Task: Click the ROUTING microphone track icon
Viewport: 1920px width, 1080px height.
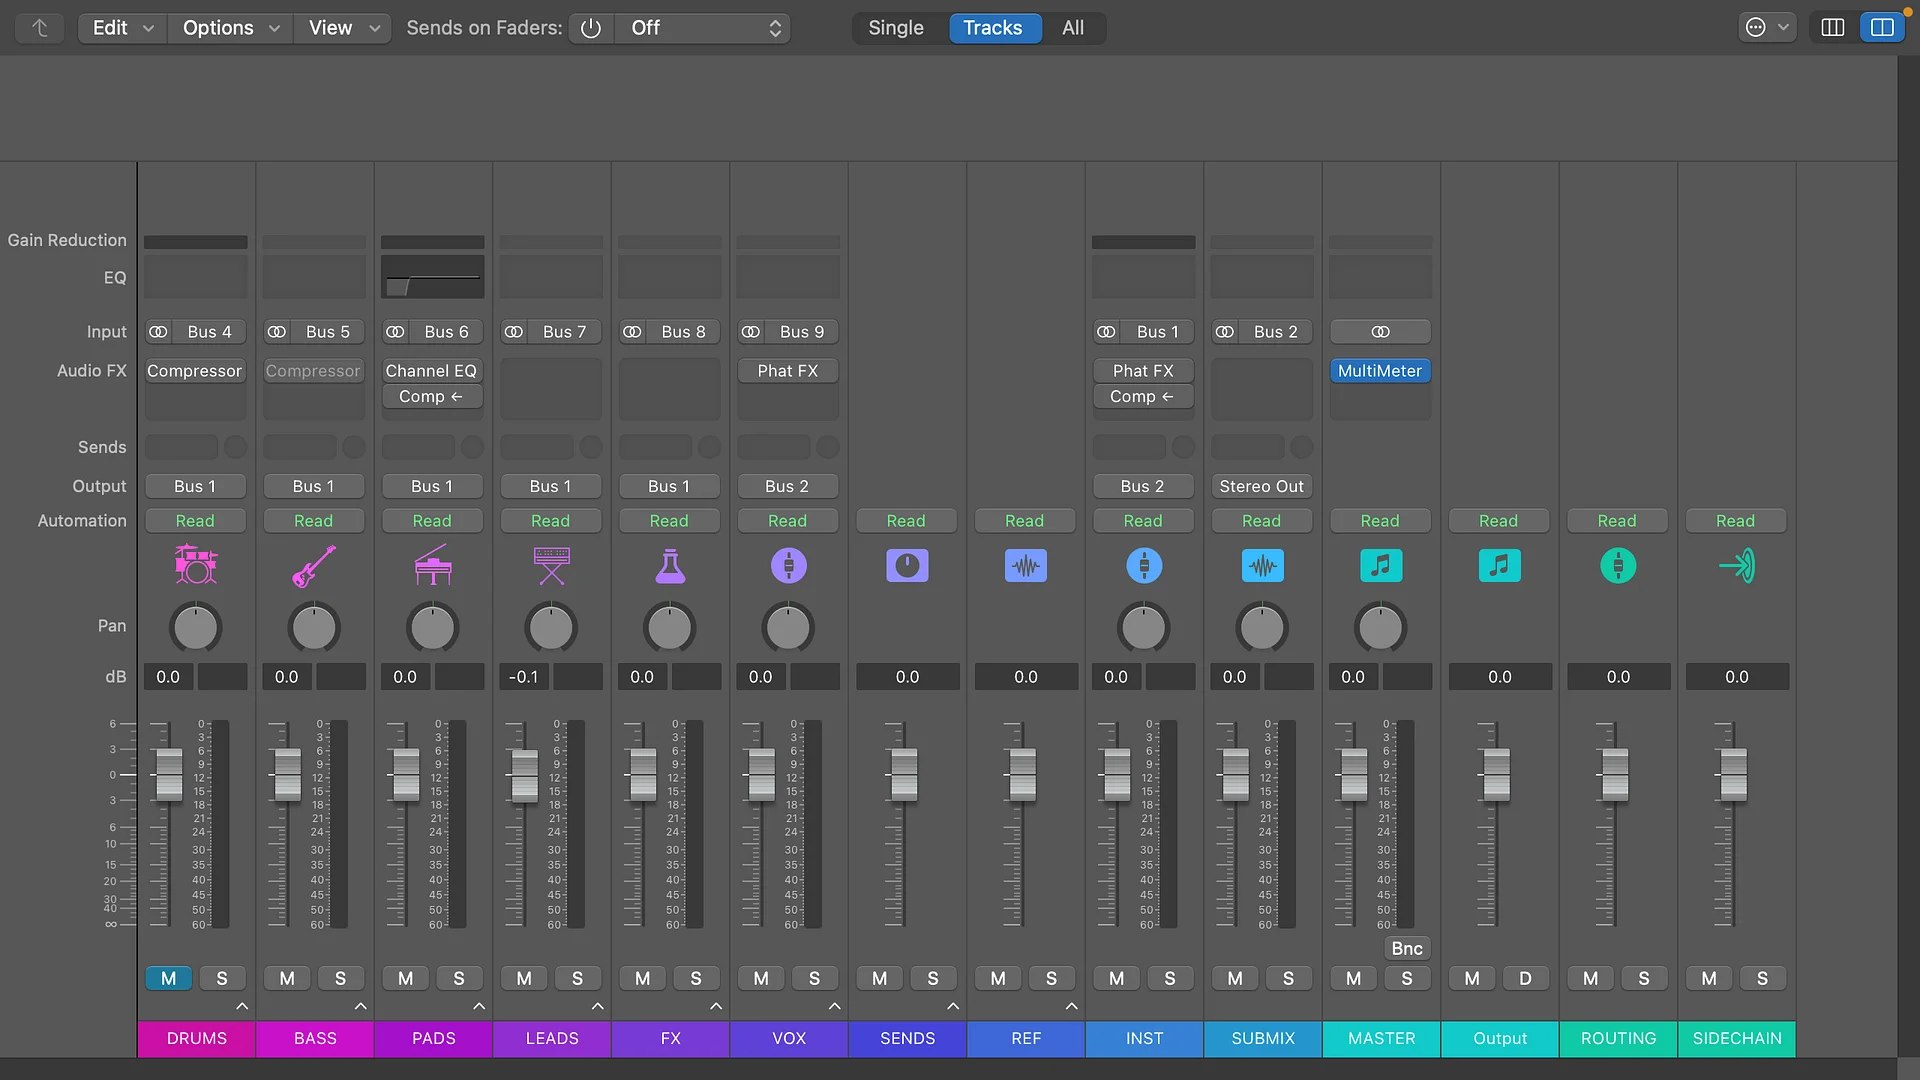Action: [x=1618, y=566]
